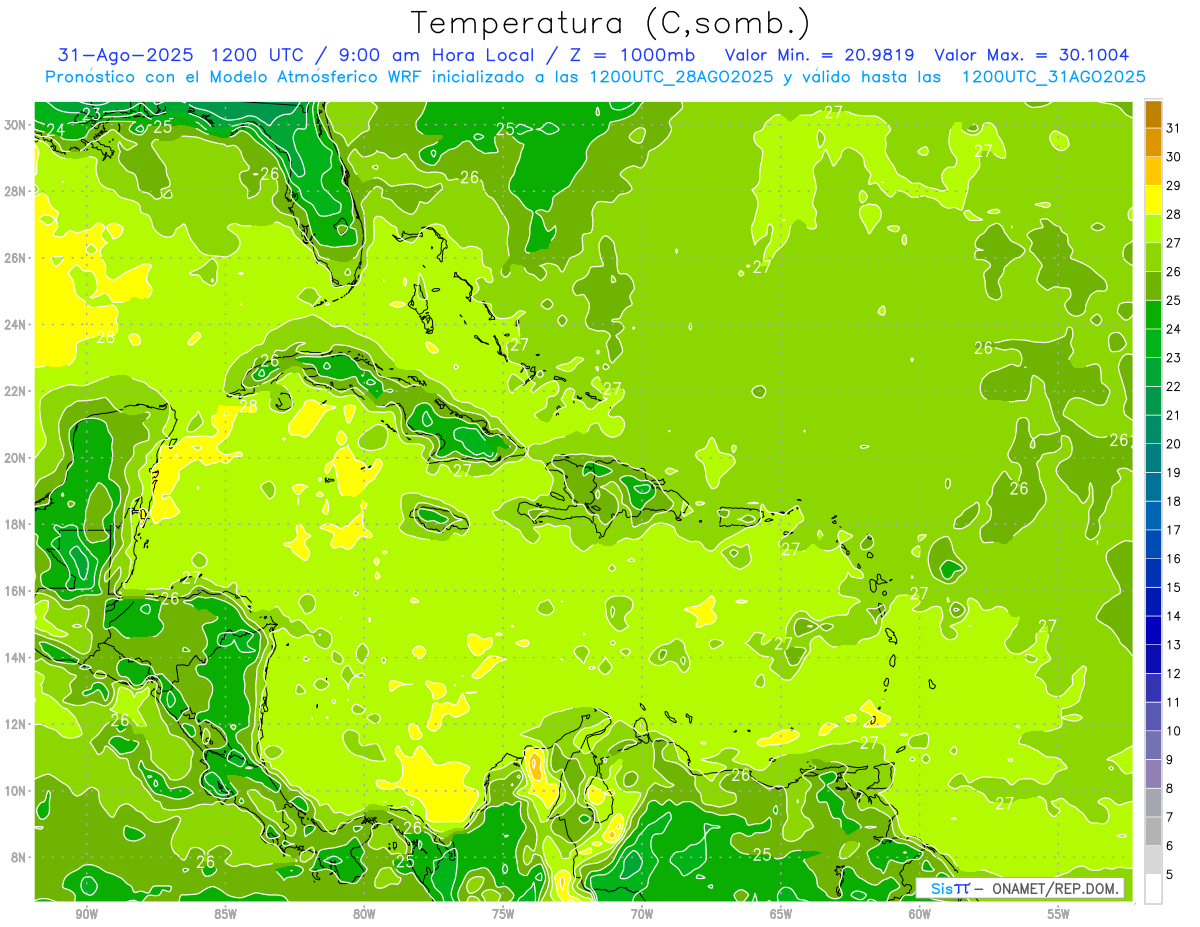Screen dimensions: 1200x927
Task: Click the 16N latitude label
Action: pos(15,591)
